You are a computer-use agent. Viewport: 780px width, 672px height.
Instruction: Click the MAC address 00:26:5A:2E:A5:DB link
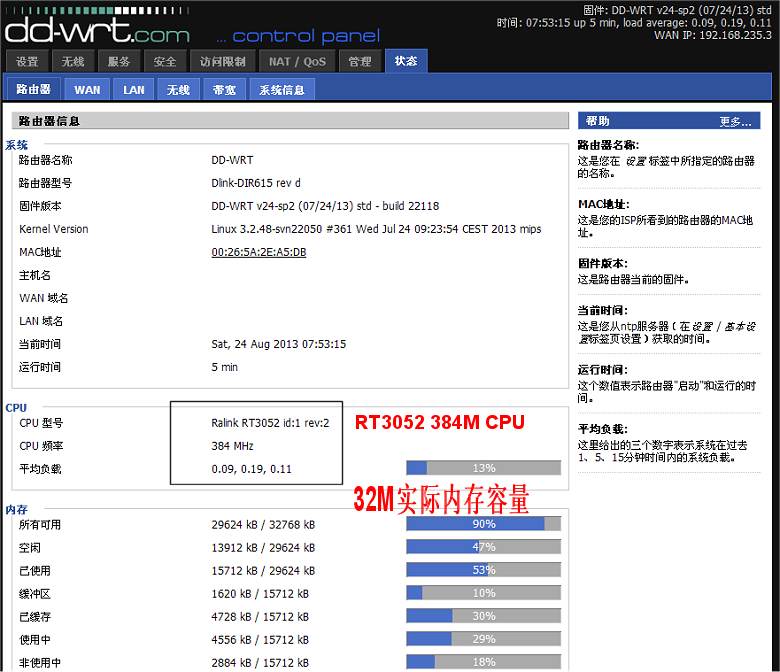(258, 252)
